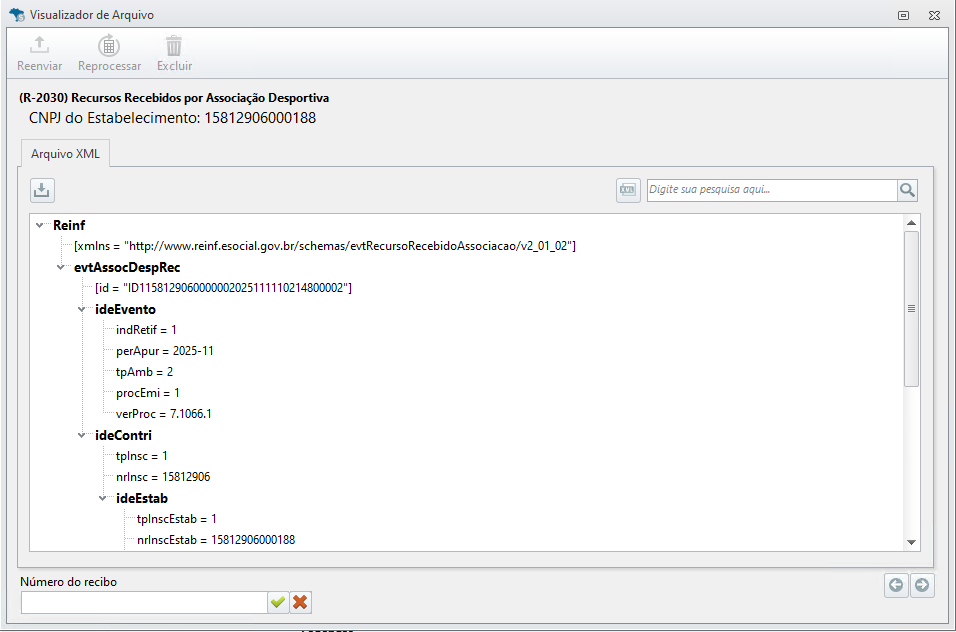This screenshot has width=956, height=632.
Task: Select the Arquivo XML tab
Action: [x=65, y=154]
